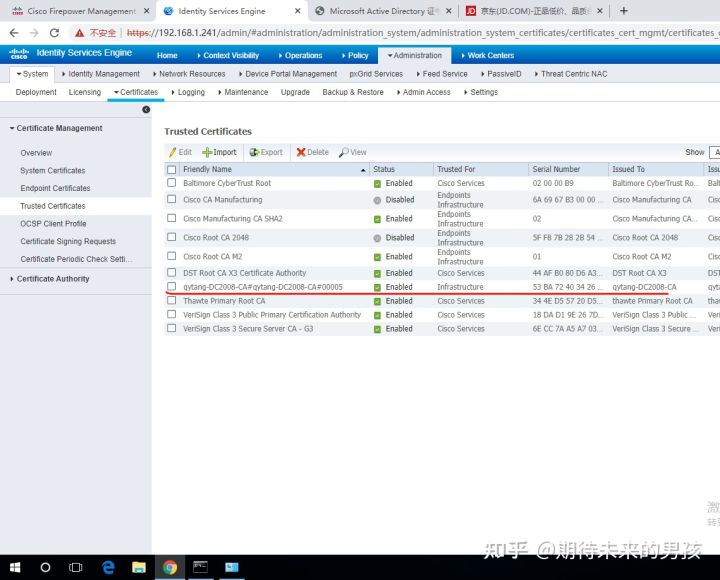720x580 pixels.
Task: Click the Chrome icon on the taskbar
Action: [x=170, y=568]
